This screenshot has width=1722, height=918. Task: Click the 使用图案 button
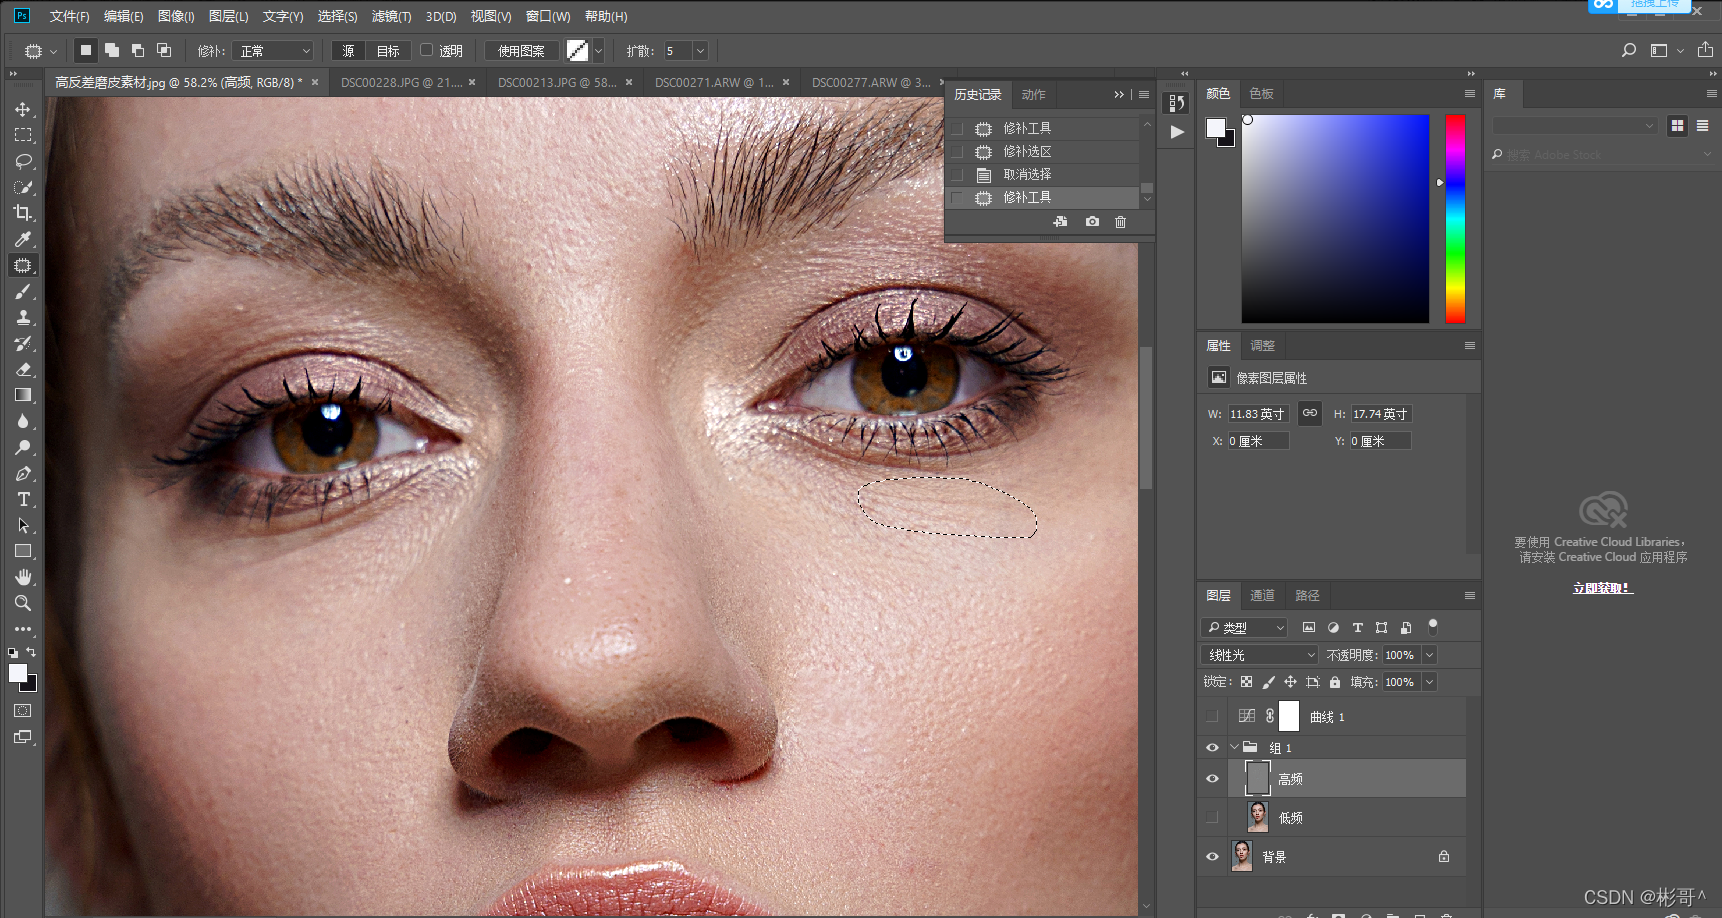(x=521, y=51)
